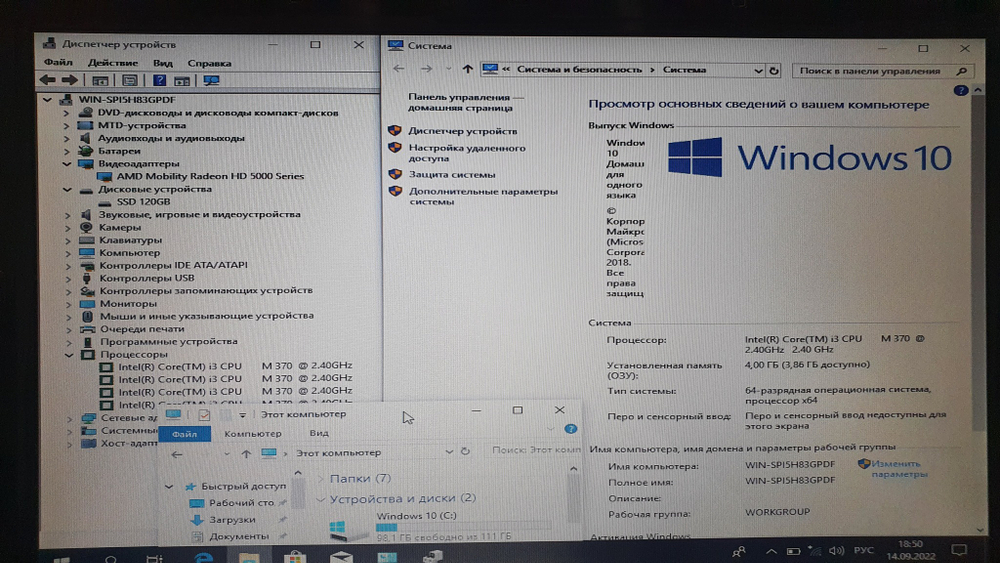
Task: Collapse the Процессоры category
Action: (69, 355)
